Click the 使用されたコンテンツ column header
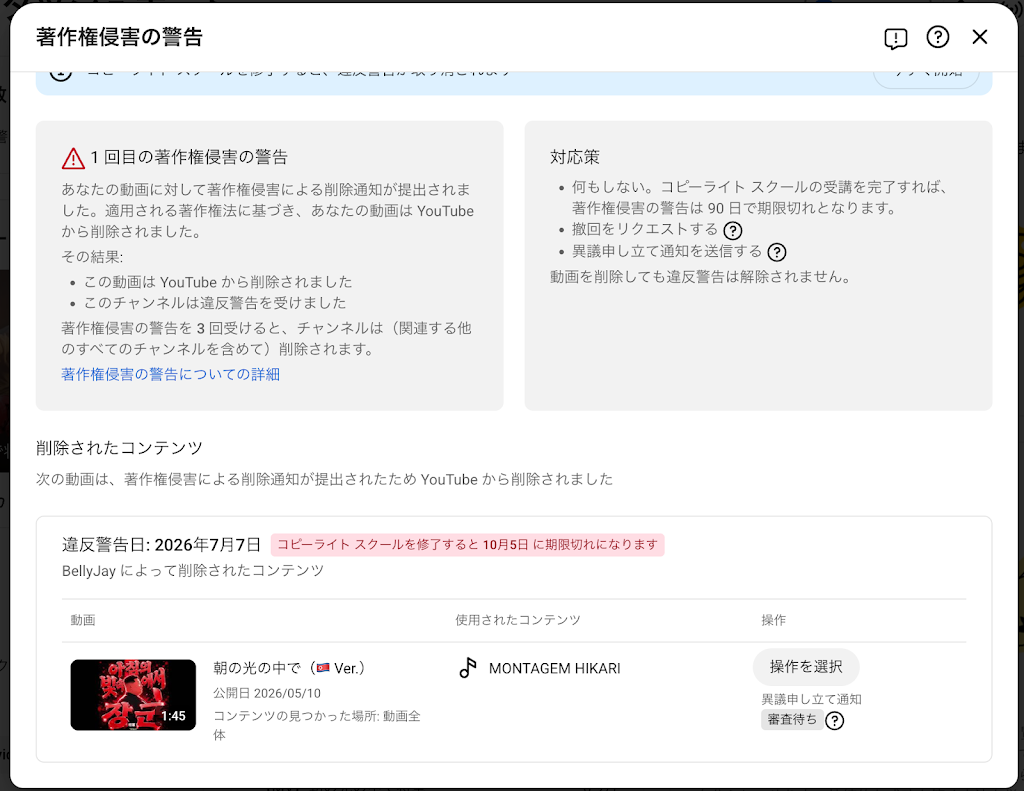This screenshot has width=1024, height=791. point(518,620)
